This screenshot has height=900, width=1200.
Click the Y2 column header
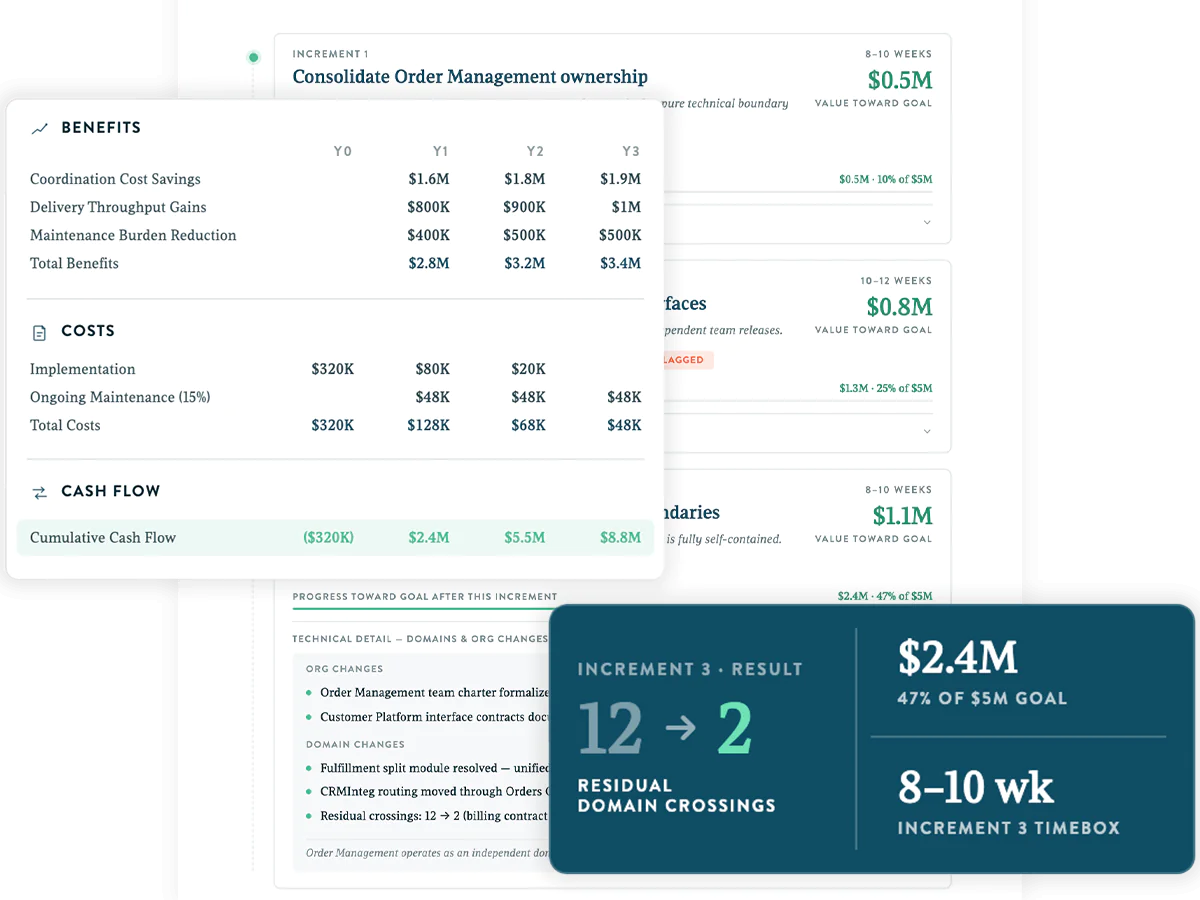pos(535,151)
